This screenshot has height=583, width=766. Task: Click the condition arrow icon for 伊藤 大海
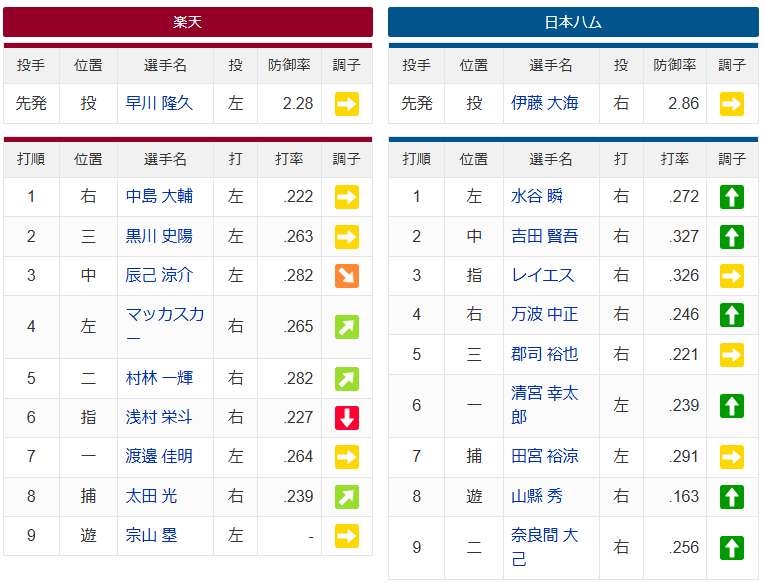732,104
